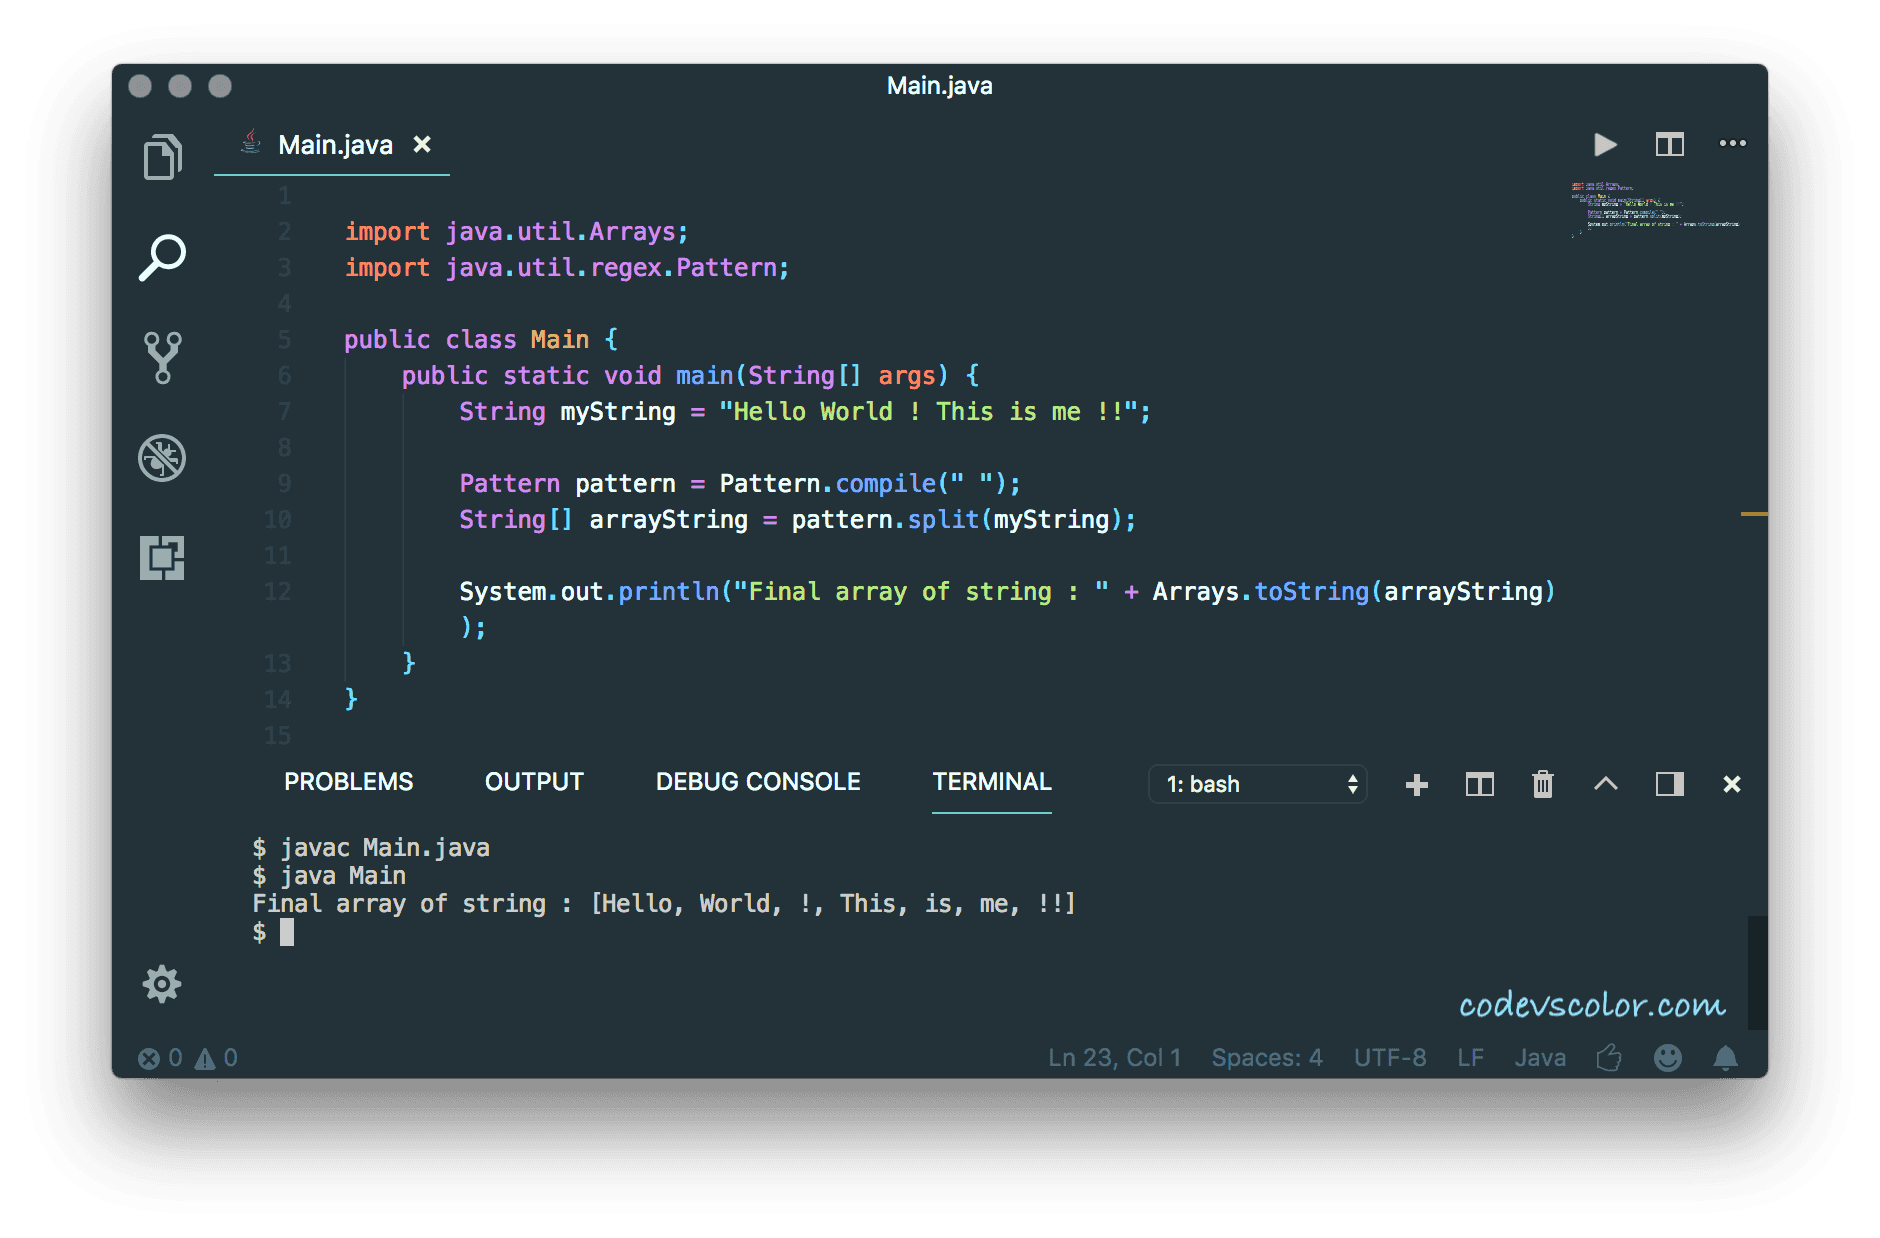The height and width of the screenshot is (1238, 1880).
Task: Click line number 12 in the gutter
Action: tap(277, 592)
